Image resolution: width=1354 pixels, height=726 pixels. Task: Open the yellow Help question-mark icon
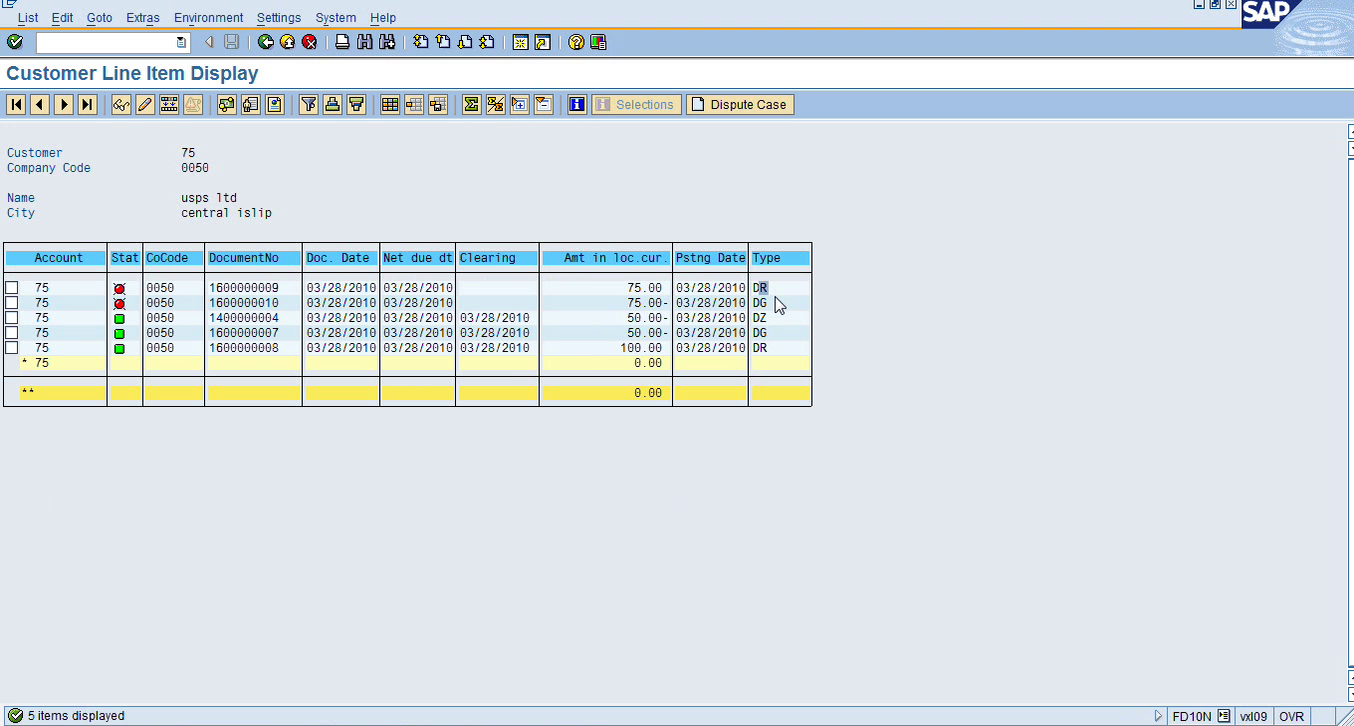pos(576,42)
